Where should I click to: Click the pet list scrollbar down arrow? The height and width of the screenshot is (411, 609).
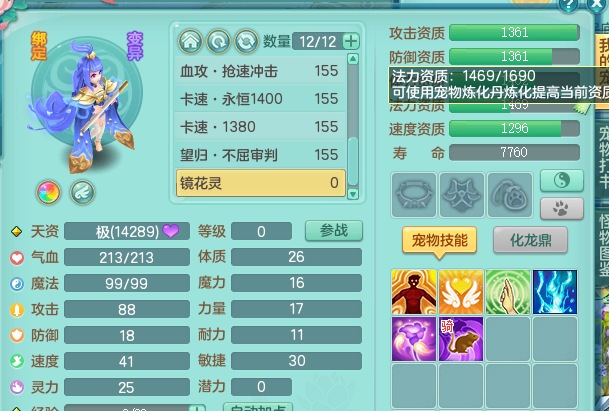(353, 194)
